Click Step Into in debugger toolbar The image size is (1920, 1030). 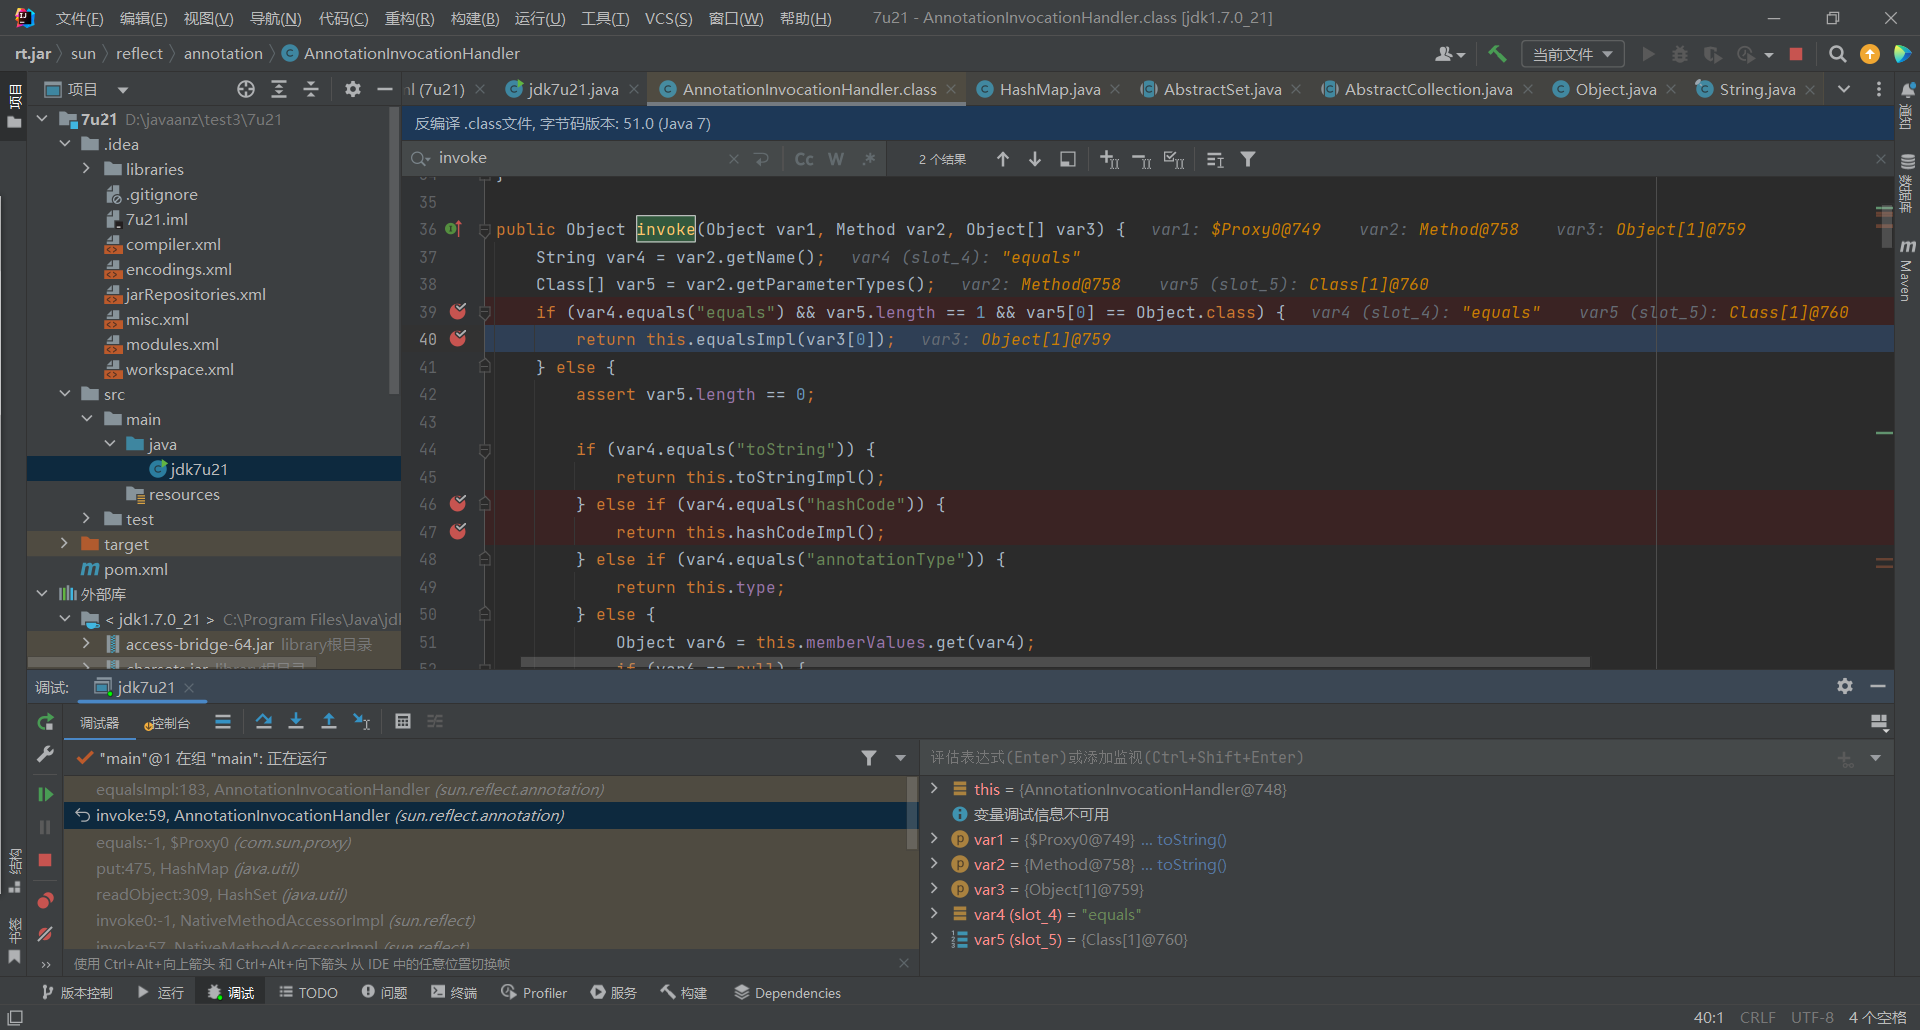(x=296, y=721)
